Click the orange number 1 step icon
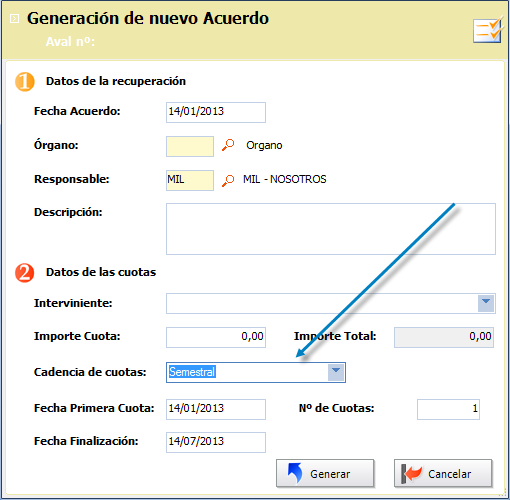 [x=25, y=82]
